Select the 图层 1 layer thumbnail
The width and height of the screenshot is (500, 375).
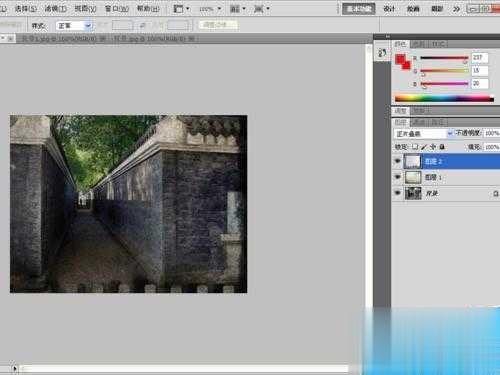click(x=413, y=177)
